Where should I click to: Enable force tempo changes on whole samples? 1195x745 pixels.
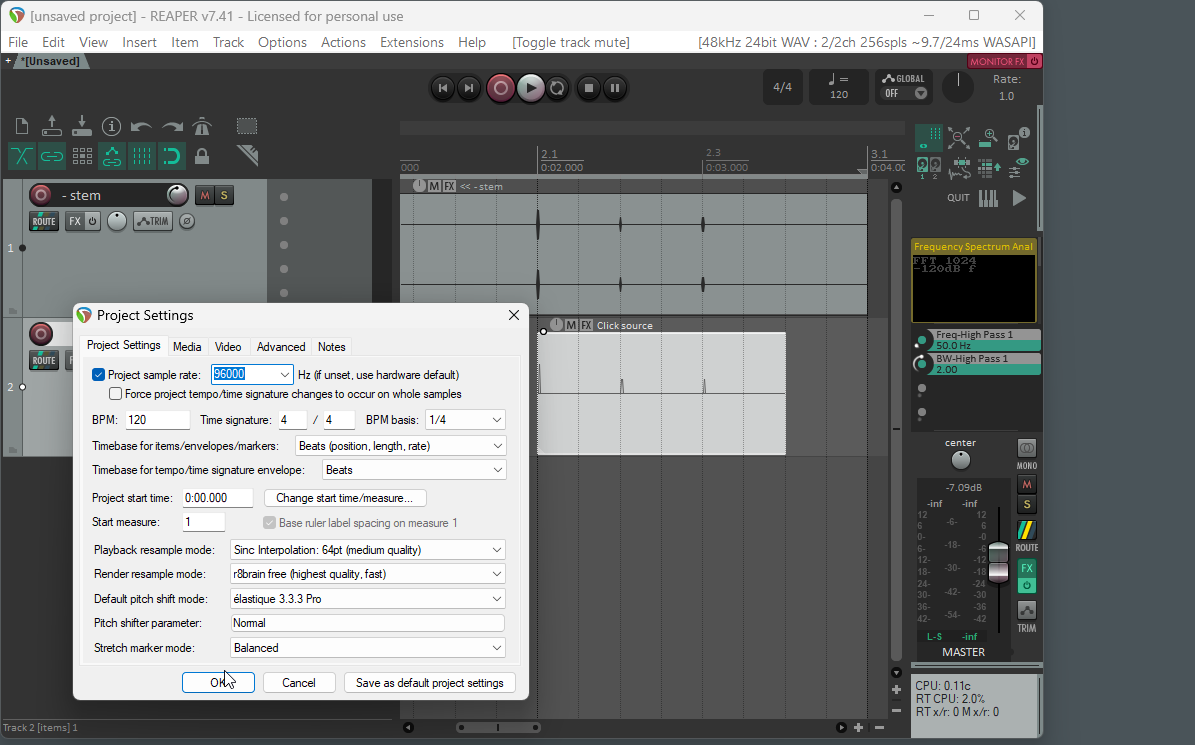(x=116, y=394)
